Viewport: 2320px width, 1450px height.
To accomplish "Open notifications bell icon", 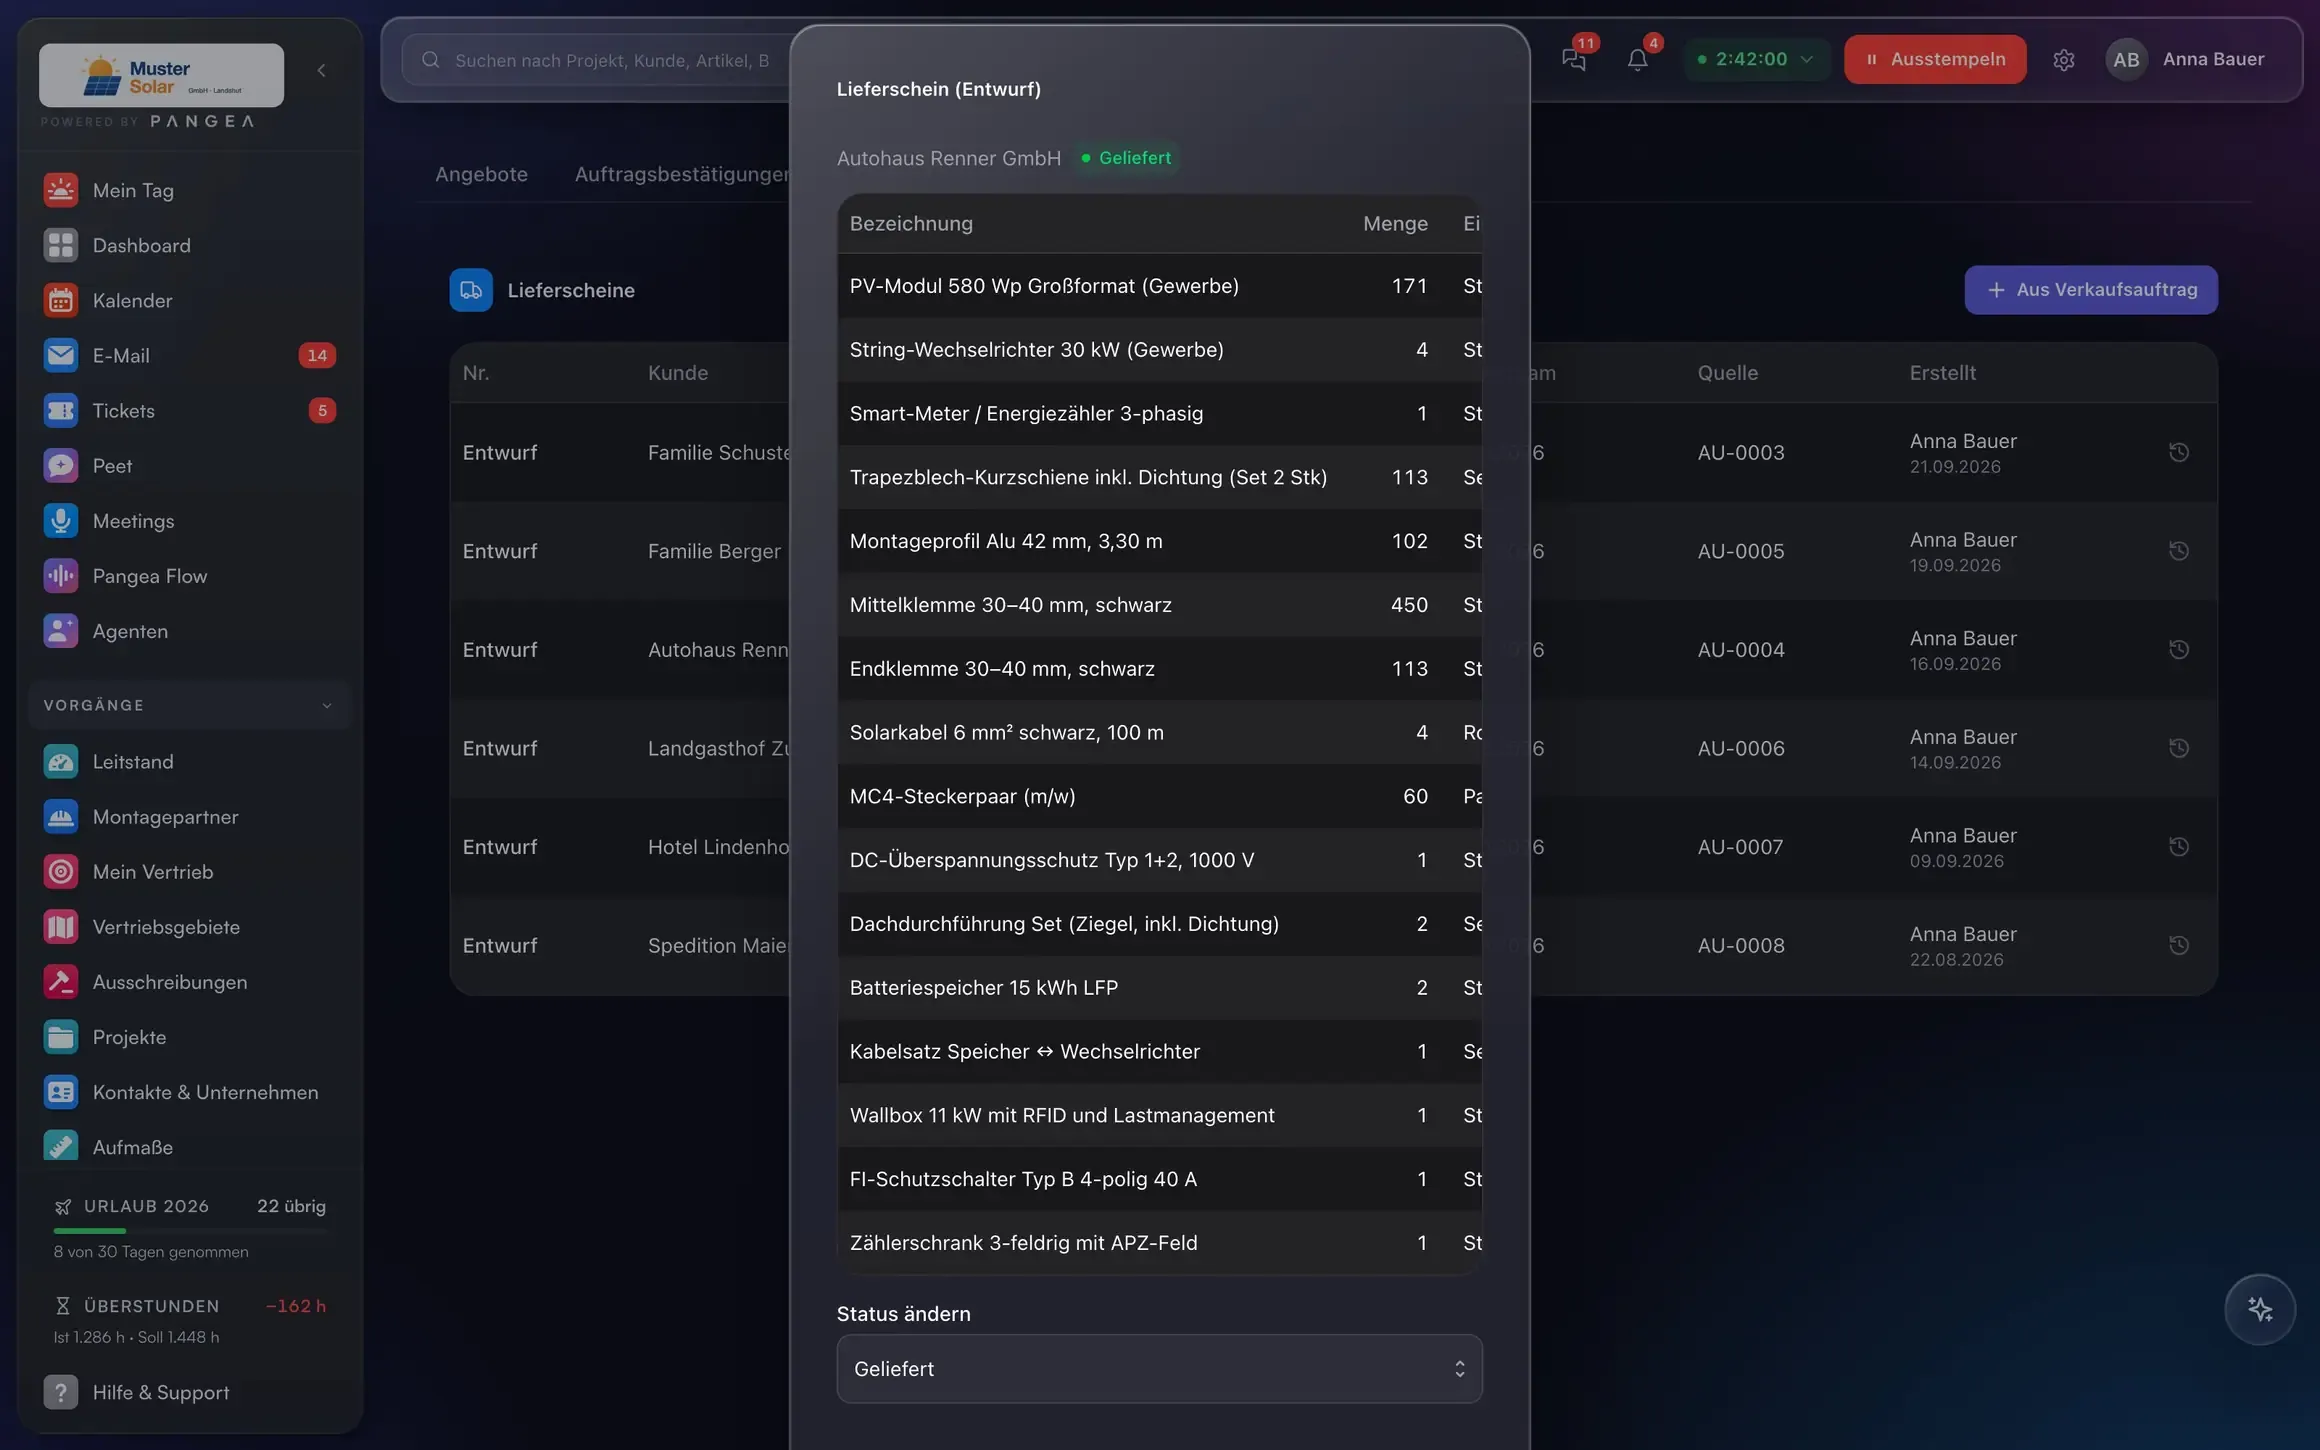I will click(x=1637, y=59).
